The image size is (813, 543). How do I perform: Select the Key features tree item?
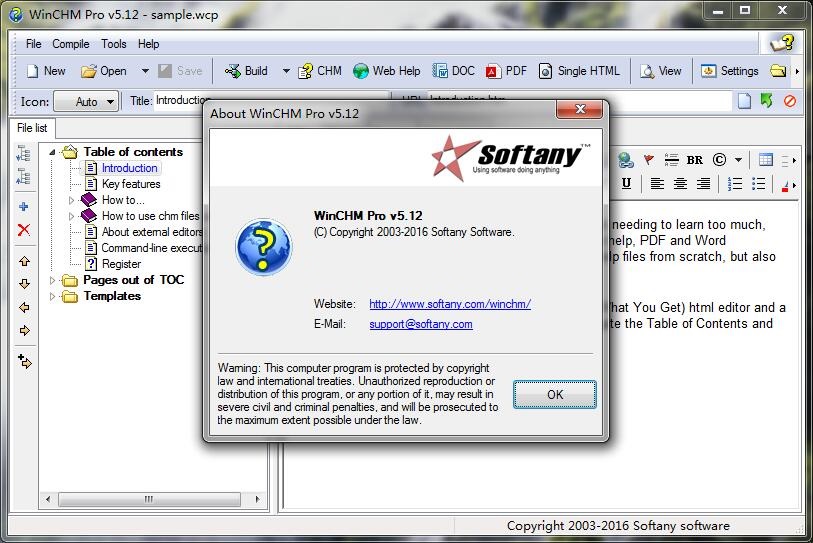click(x=131, y=184)
